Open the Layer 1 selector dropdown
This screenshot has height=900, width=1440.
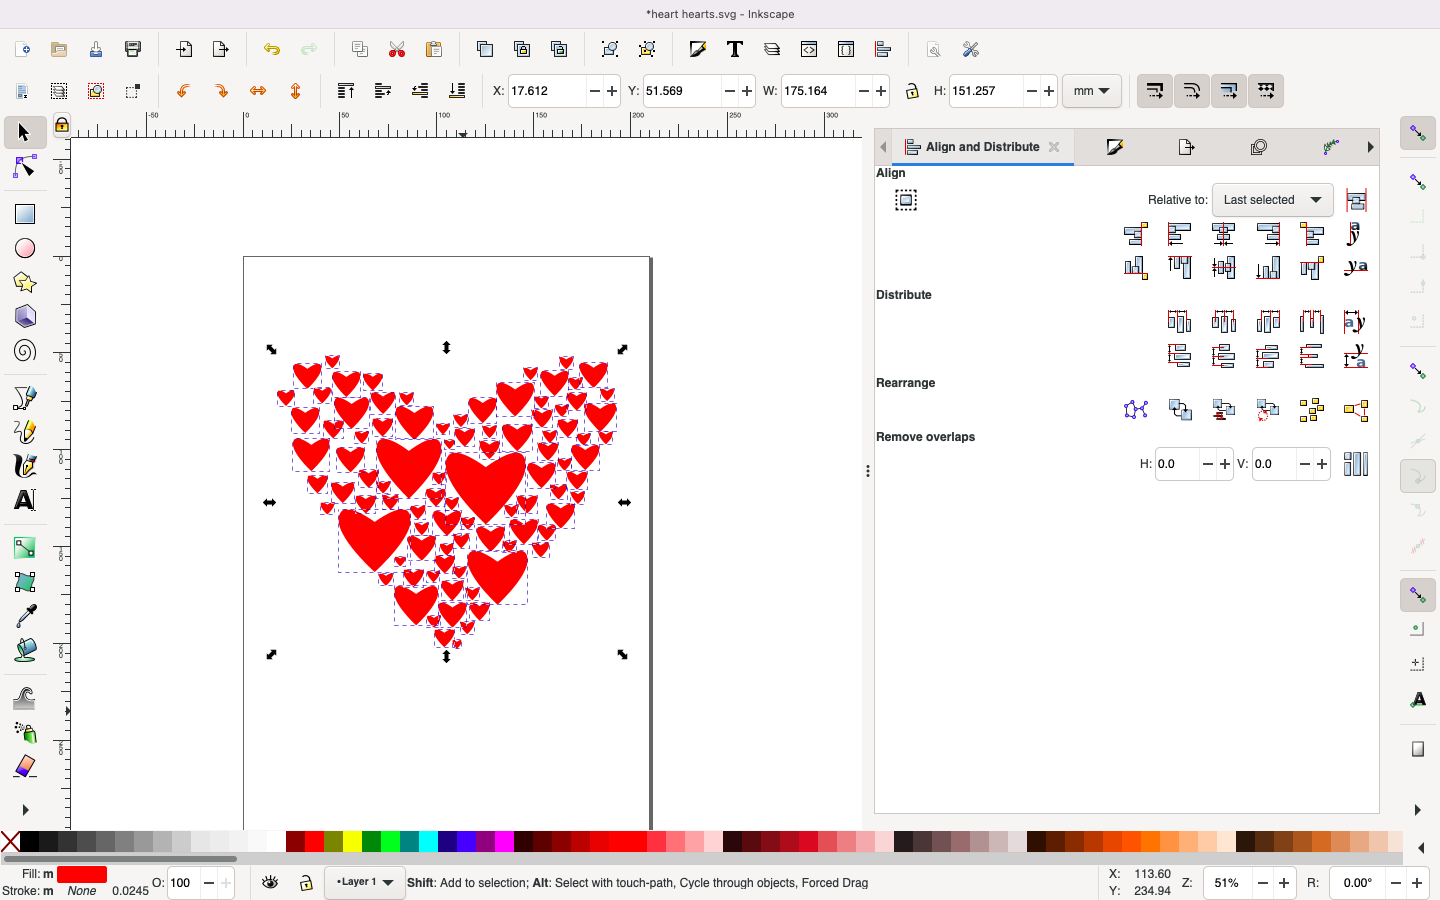[364, 884]
